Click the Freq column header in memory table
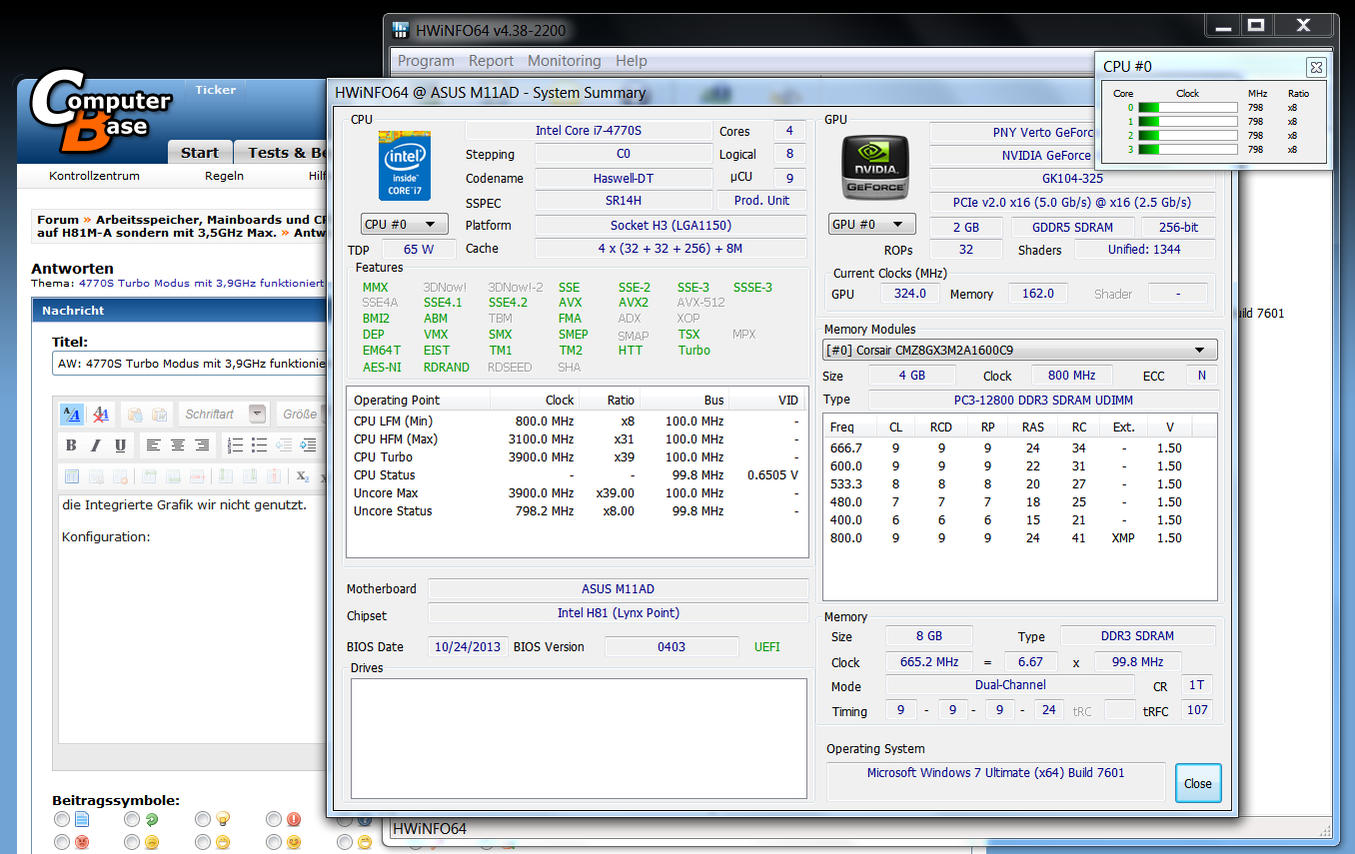1355x854 pixels. tap(851, 427)
